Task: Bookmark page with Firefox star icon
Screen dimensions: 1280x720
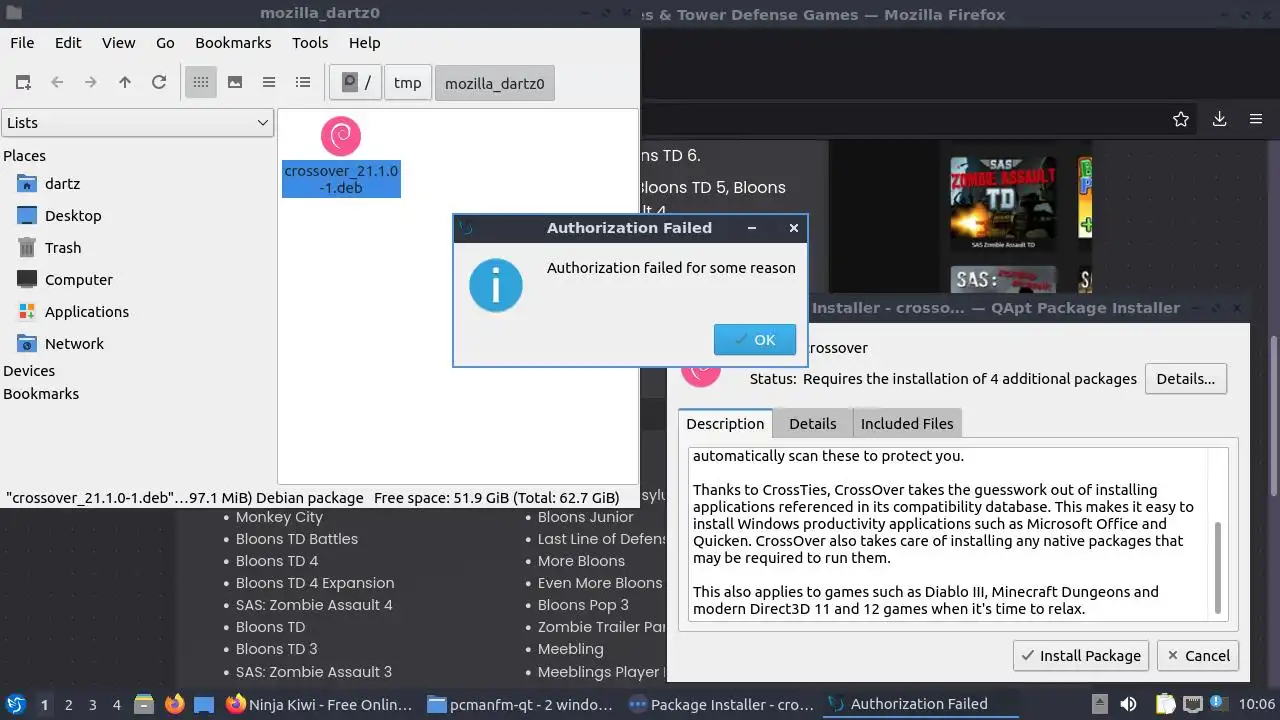Action: [1181, 119]
